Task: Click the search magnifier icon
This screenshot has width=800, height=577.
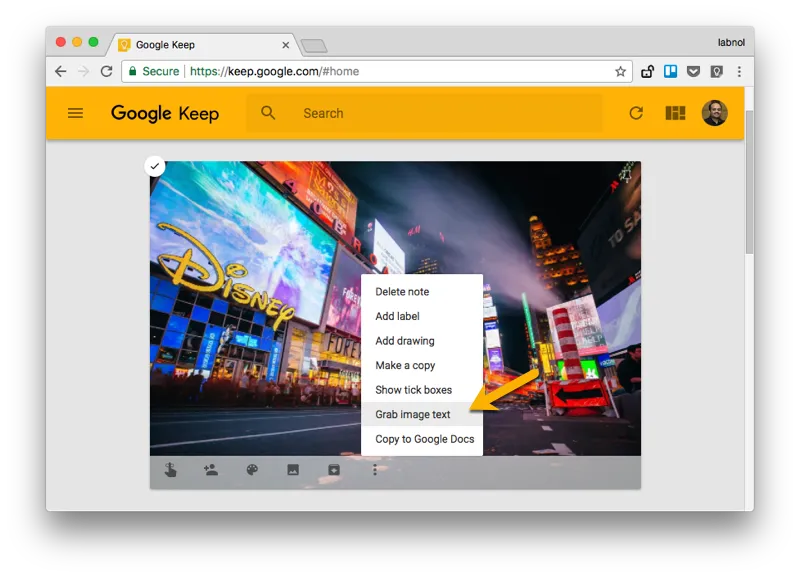Action: pos(267,113)
